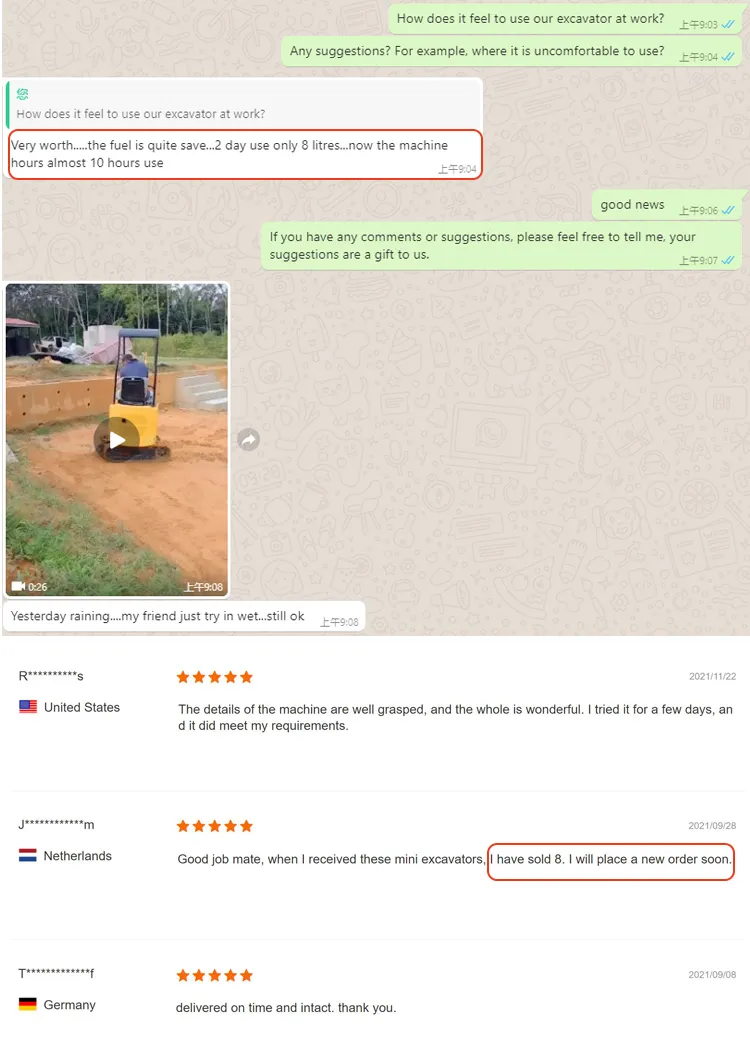Click the Germany flag icon

point(28,1004)
